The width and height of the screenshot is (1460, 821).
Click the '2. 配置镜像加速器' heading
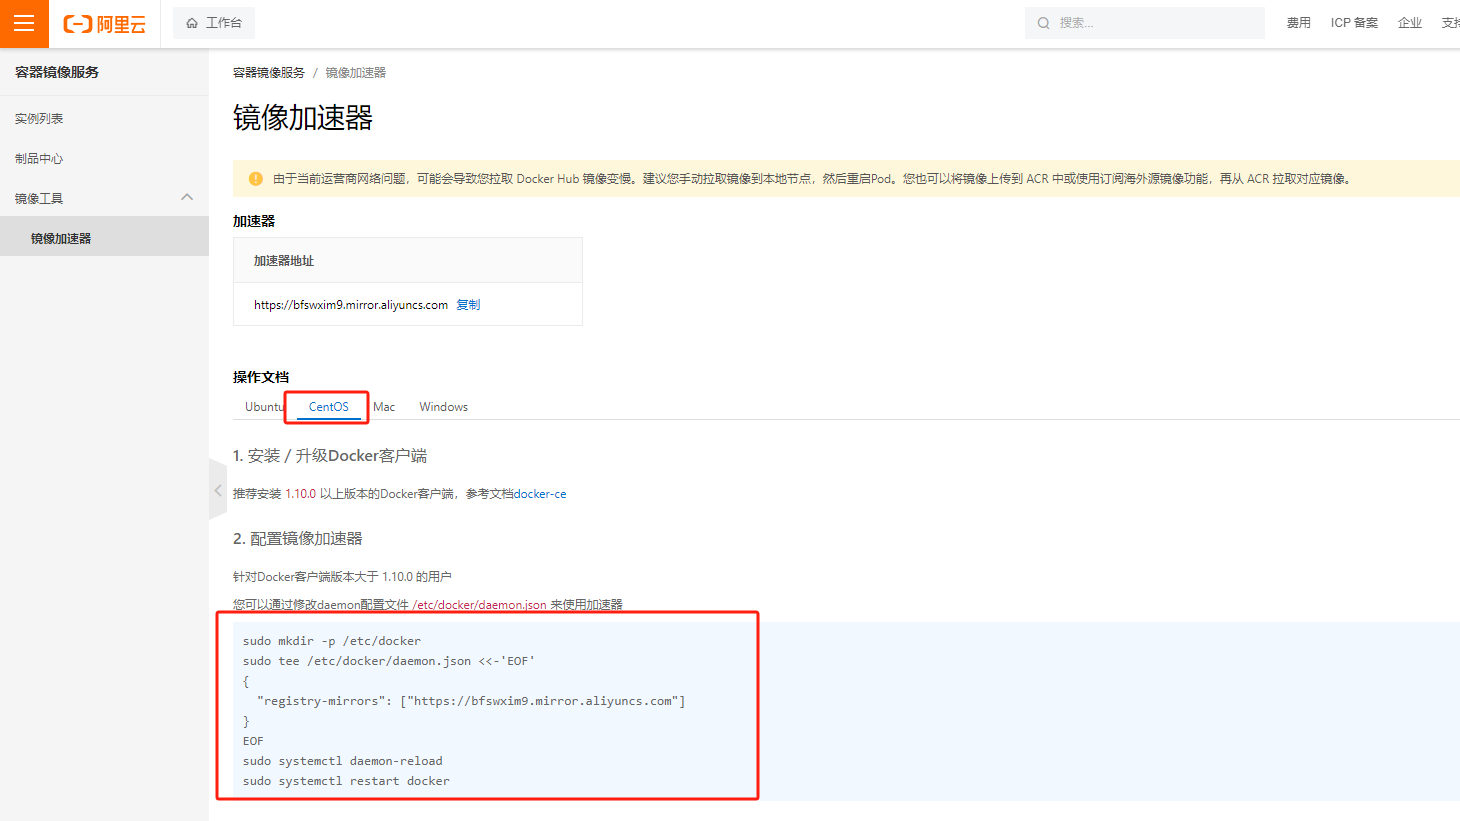pos(298,539)
